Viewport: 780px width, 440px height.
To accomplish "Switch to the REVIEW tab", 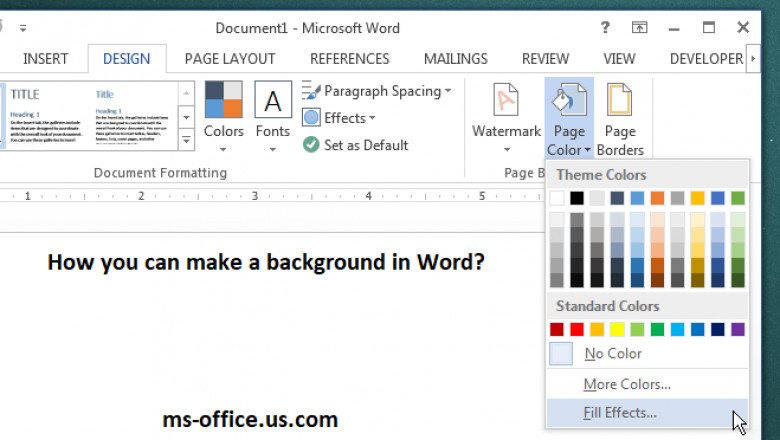I will click(545, 59).
